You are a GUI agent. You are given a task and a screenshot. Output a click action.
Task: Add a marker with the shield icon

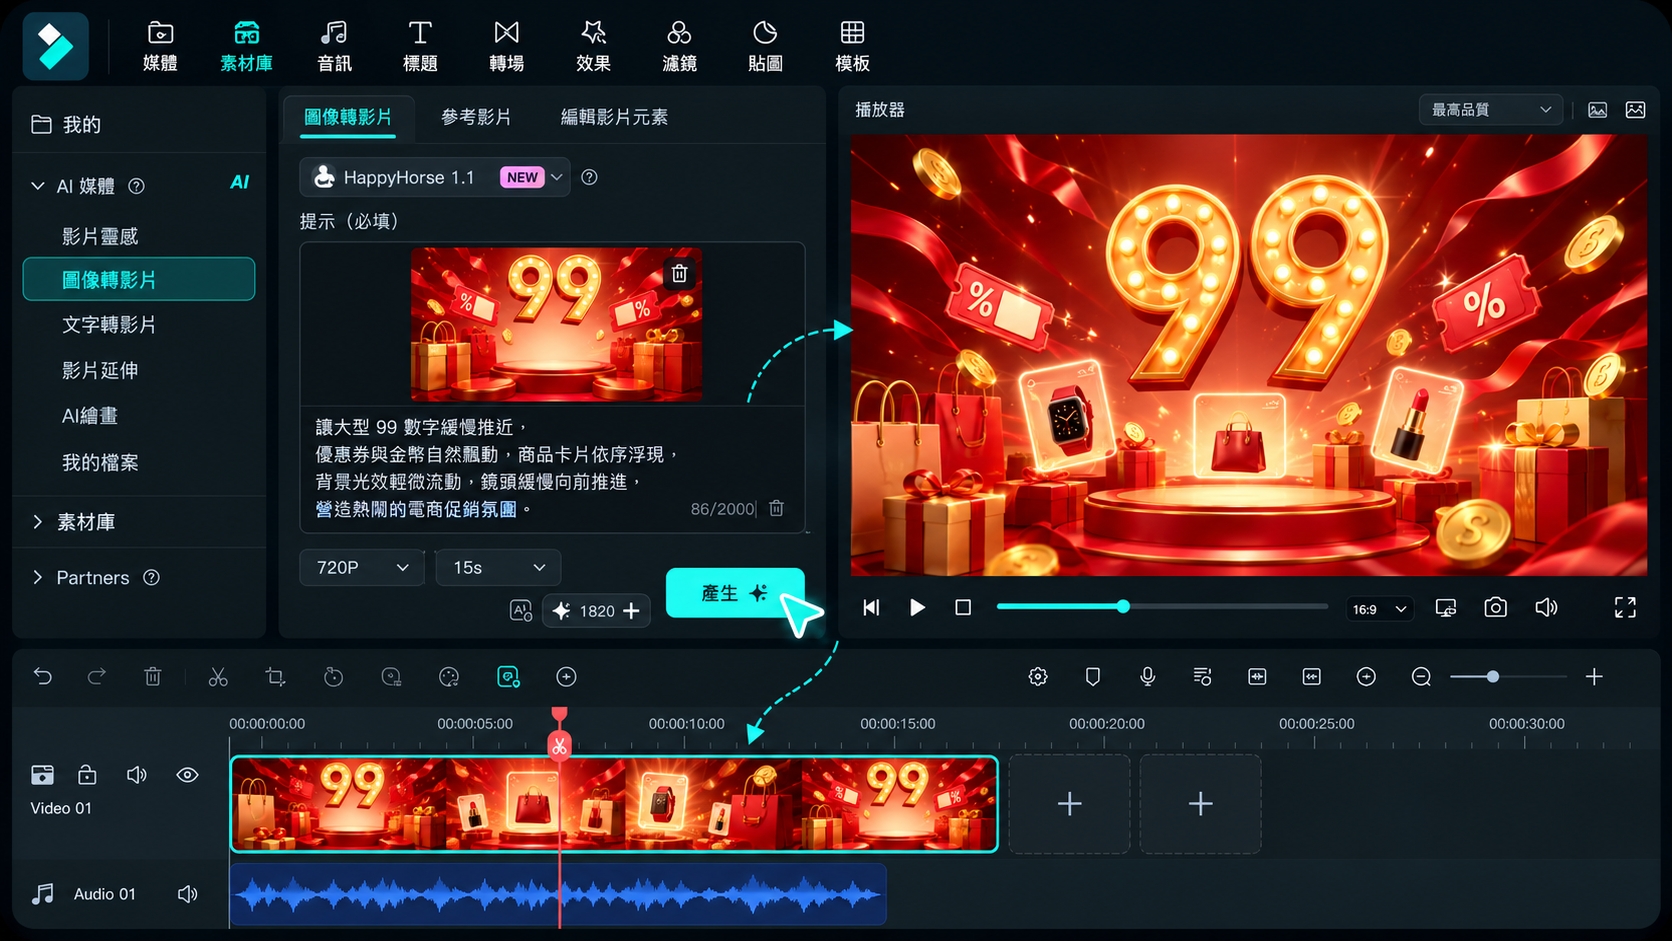click(x=1093, y=677)
